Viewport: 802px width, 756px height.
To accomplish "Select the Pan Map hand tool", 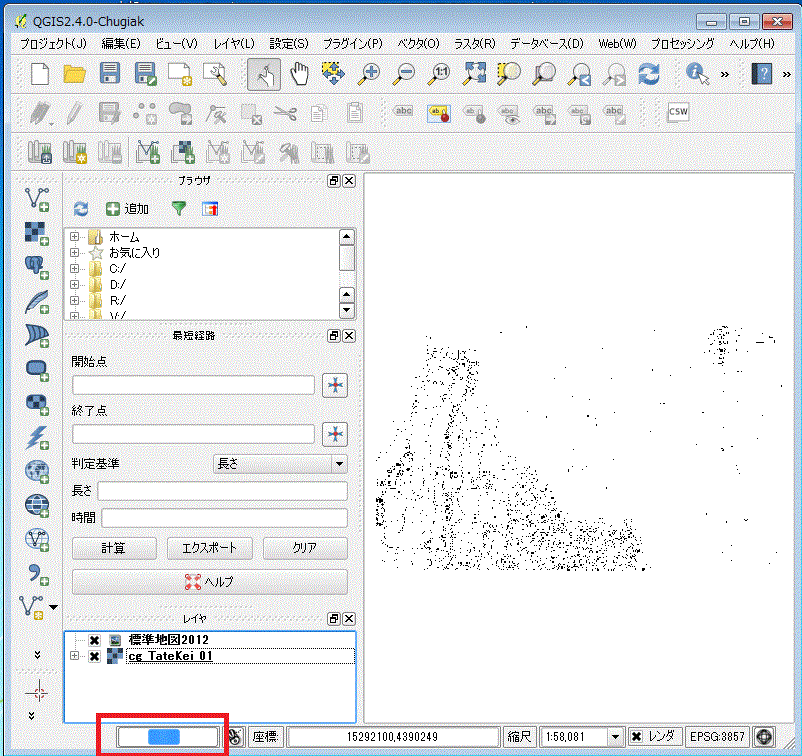I will pos(300,74).
